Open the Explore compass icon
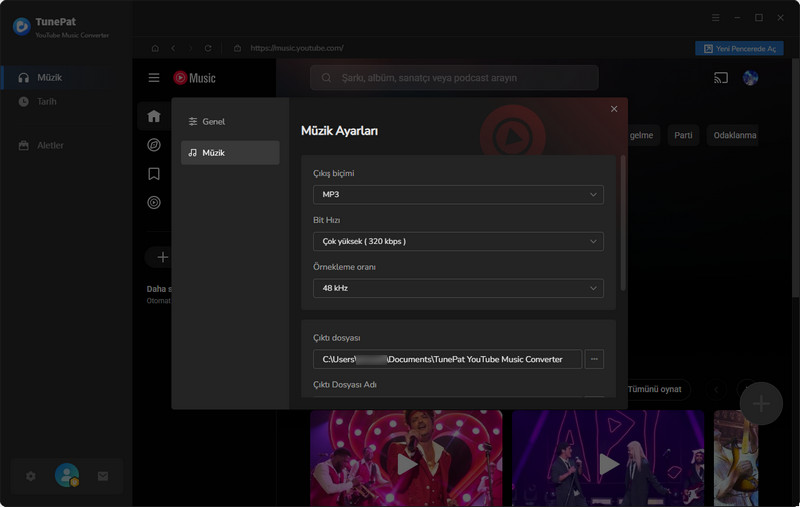Screen dimensions: 800x507 [153, 145]
